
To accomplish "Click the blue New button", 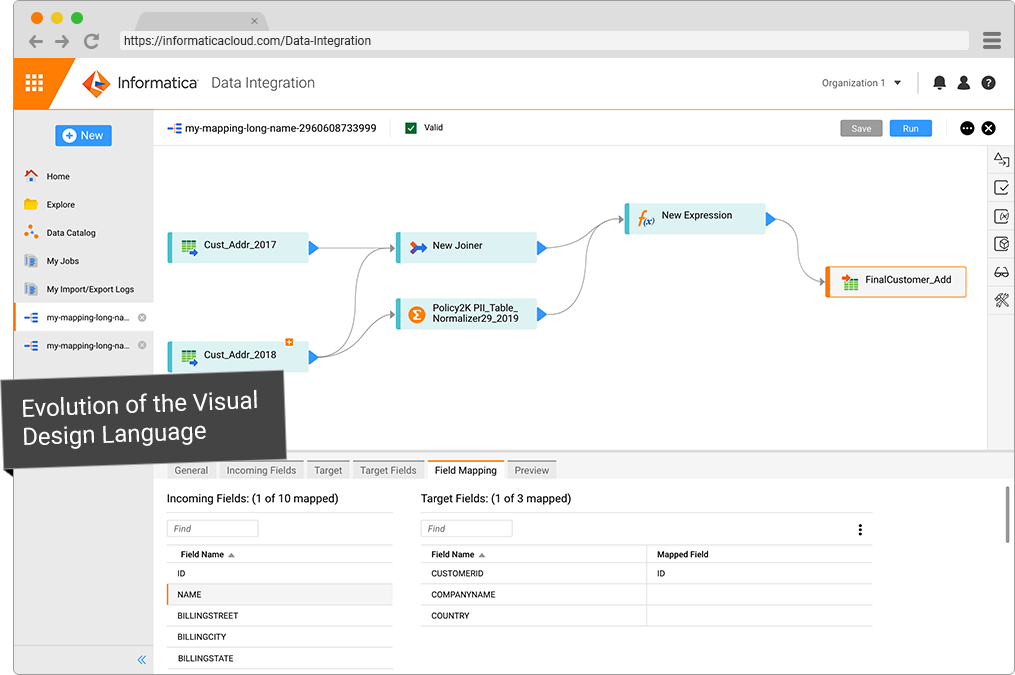I will click(83, 135).
